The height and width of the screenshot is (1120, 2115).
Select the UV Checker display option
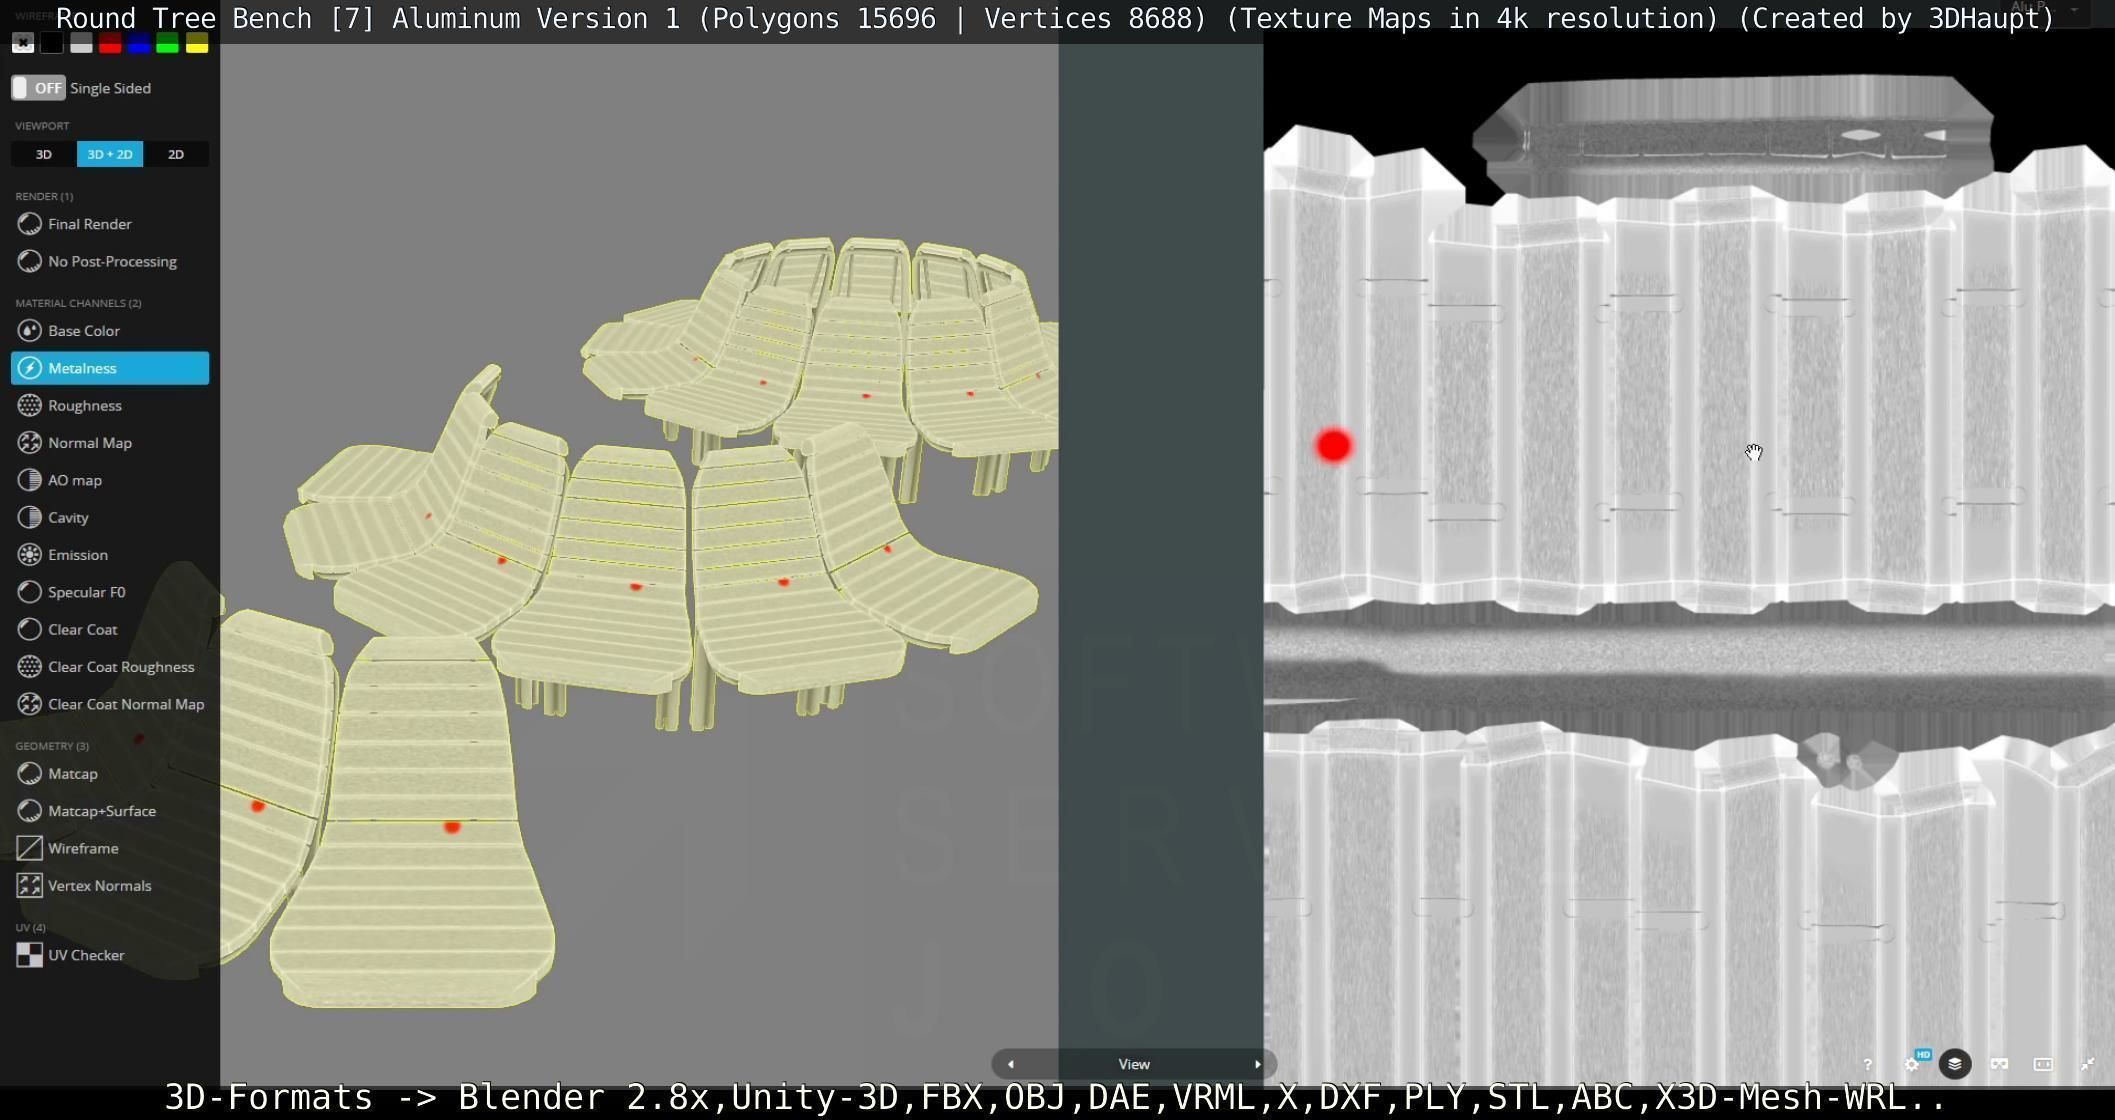(x=85, y=955)
